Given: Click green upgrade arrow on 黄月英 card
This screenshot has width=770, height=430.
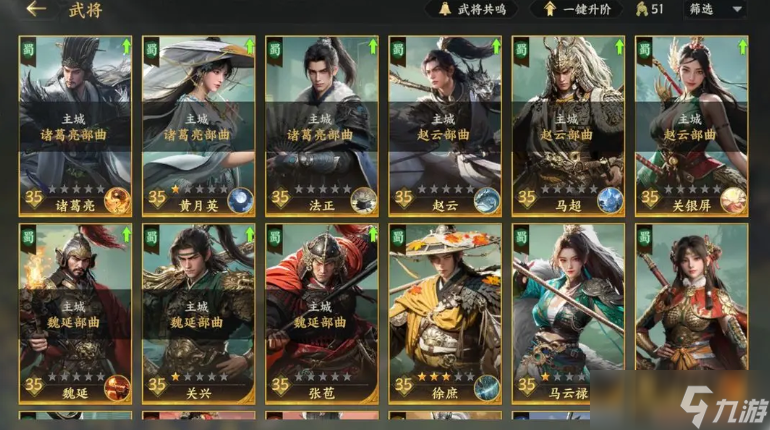Looking at the screenshot, I should click(249, 47).
